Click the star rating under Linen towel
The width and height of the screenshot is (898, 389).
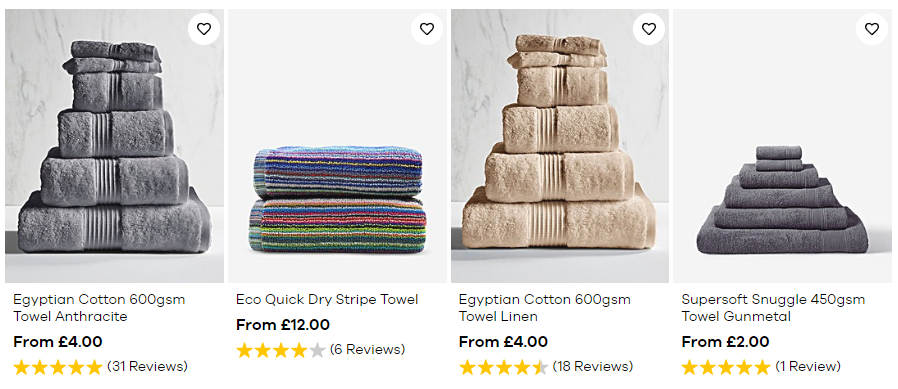[503, 367]
